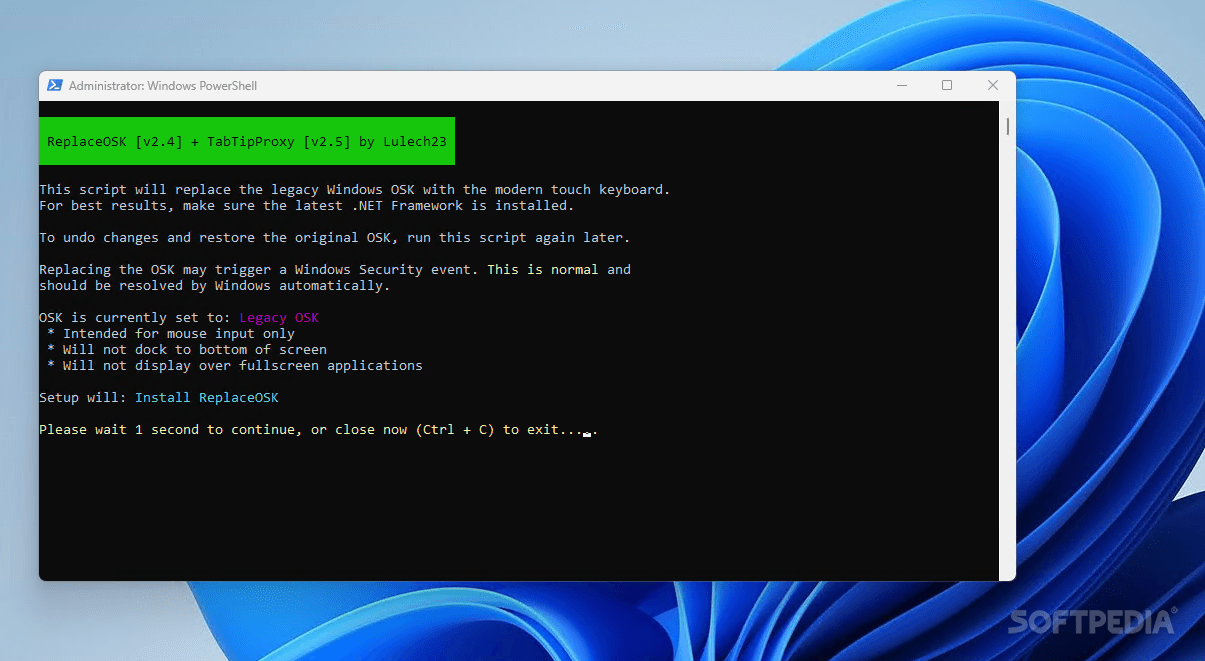Click the line "* Intended for mouse input only"

point(171,334)
